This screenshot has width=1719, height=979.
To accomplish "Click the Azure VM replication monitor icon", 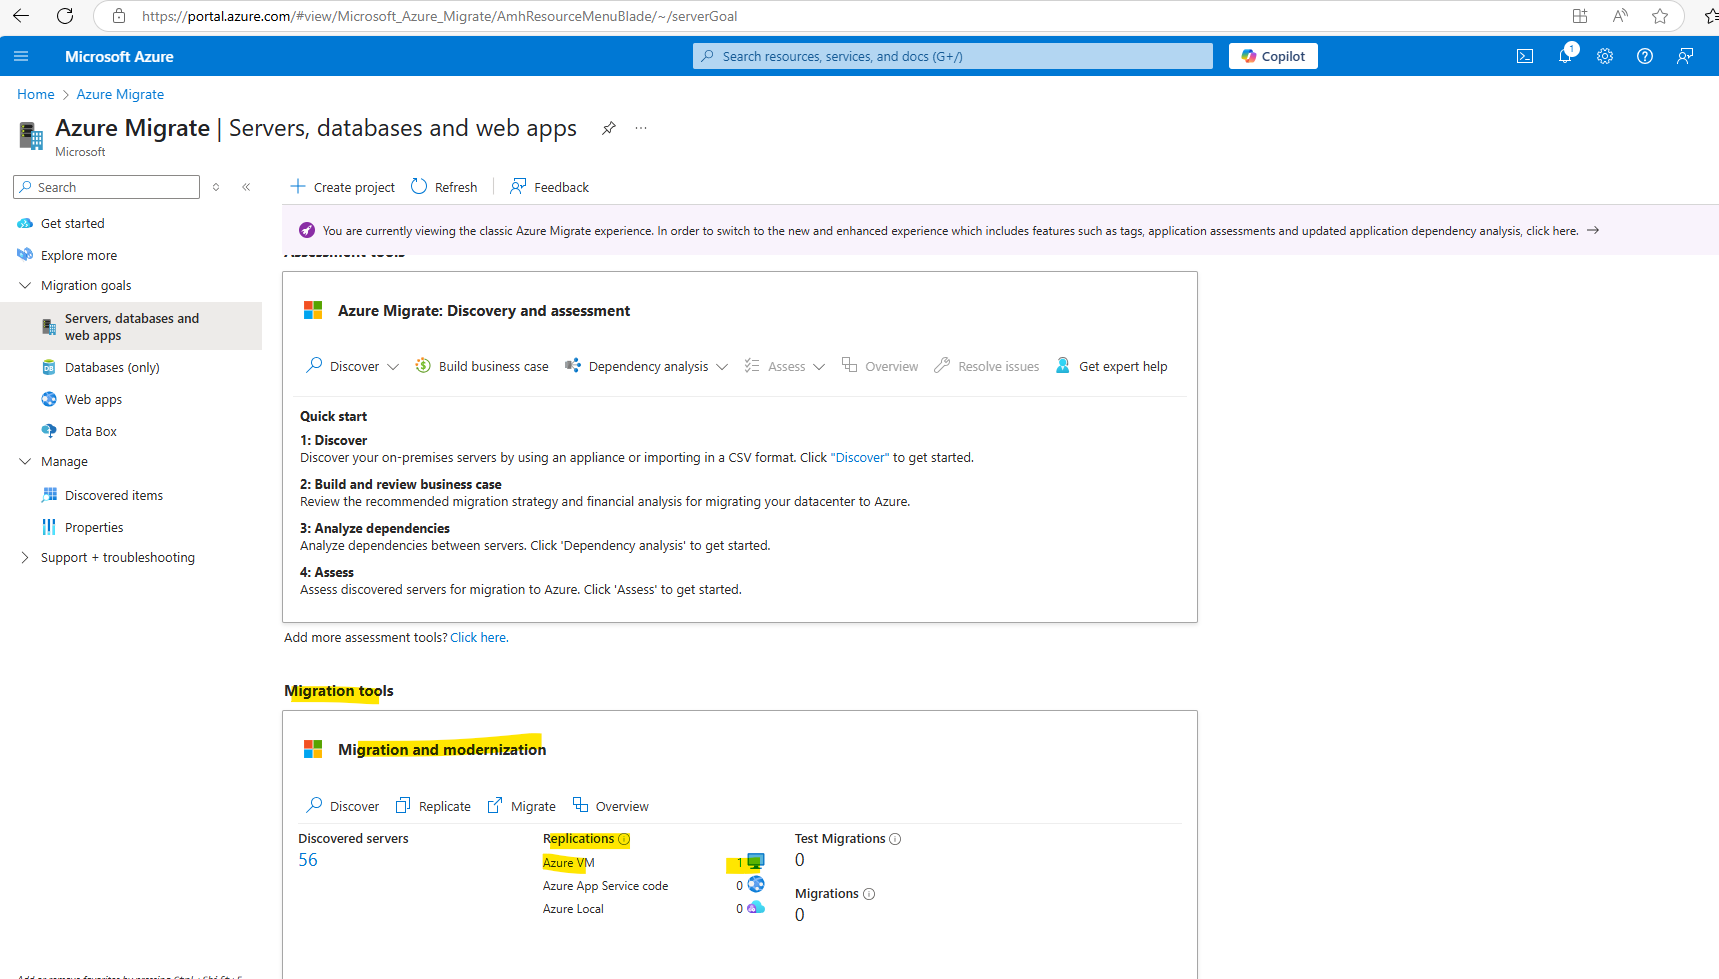I will point(756,862).
